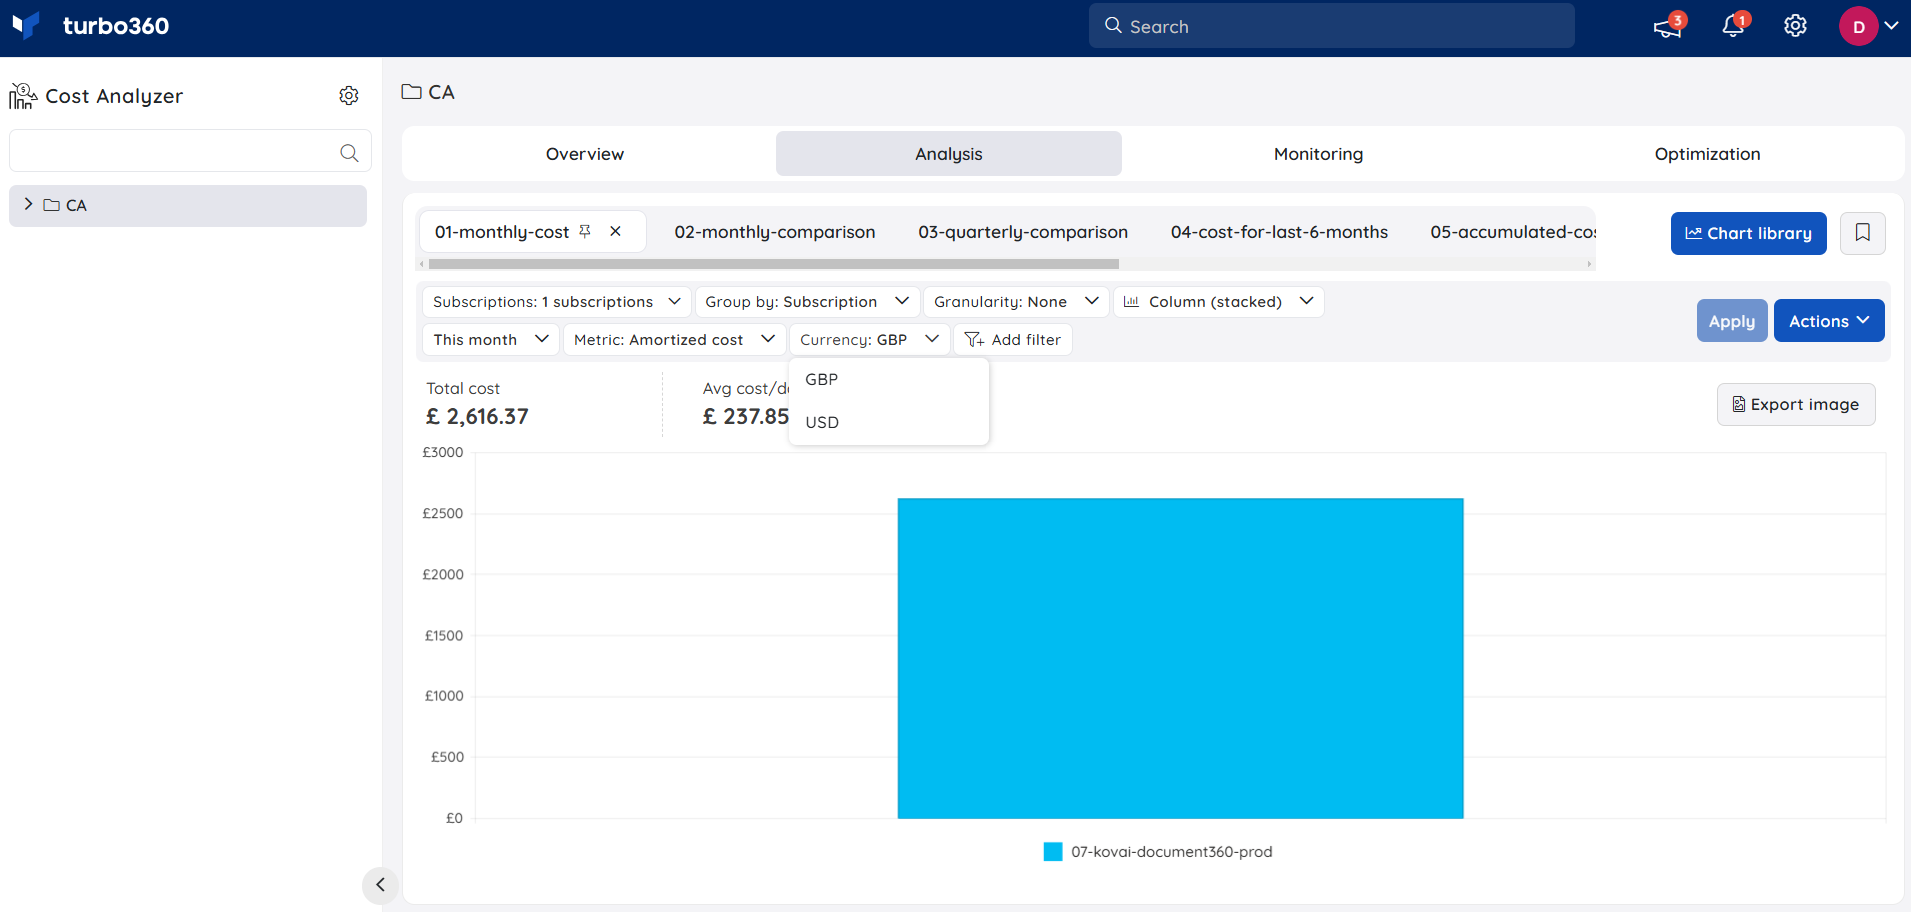The height and width of the screenshot is (912, 1911).
Task: Choose USD from the currency list
Action: 888,422
